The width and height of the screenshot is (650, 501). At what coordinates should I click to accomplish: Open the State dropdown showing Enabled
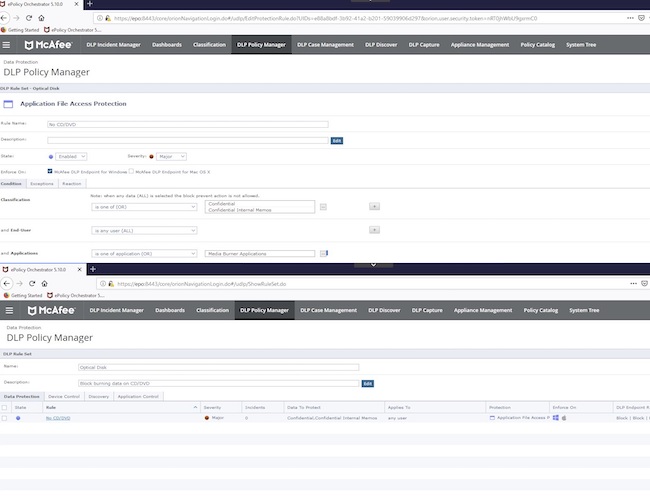[70, 156]
